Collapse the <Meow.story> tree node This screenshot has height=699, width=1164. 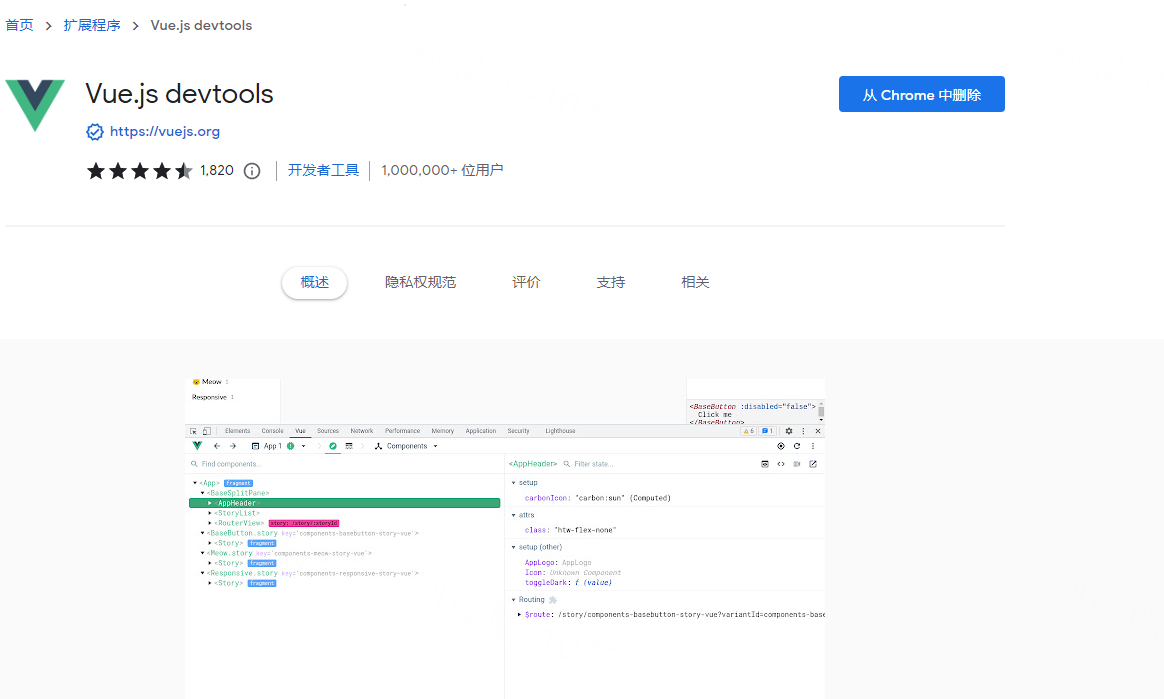coord(203,553)
